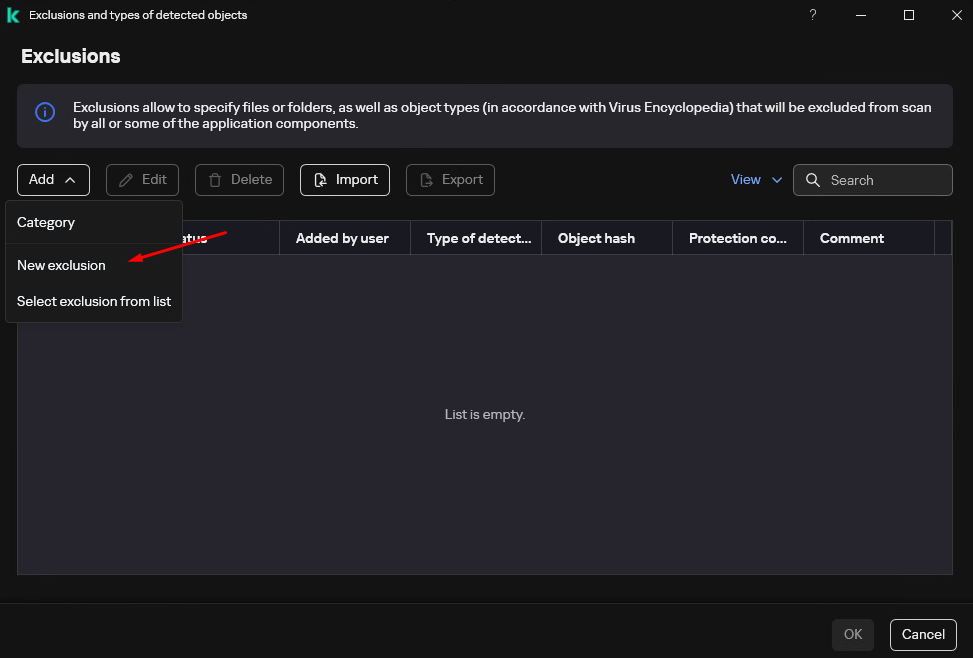
Task: Pick Select exclusion from list option
Action: pos(94,301)
